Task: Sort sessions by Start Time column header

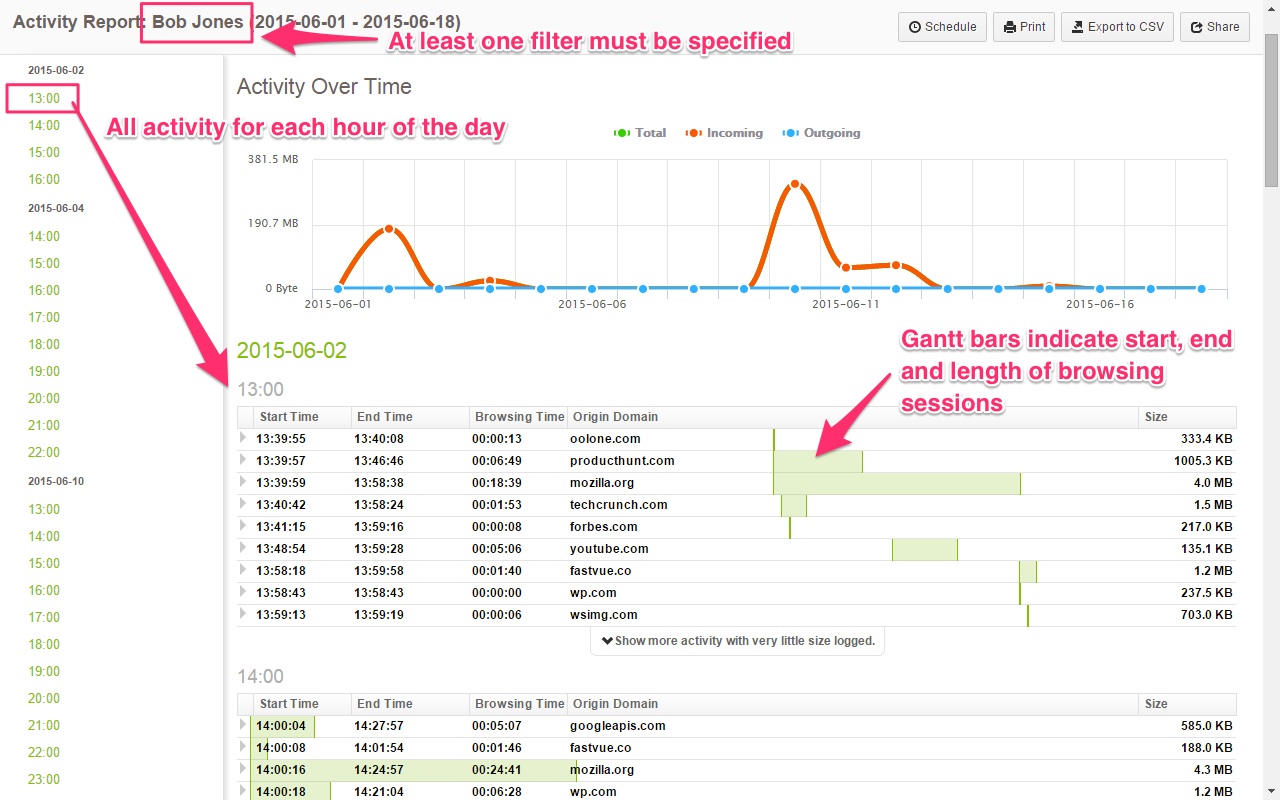Action: click(288, 416)
